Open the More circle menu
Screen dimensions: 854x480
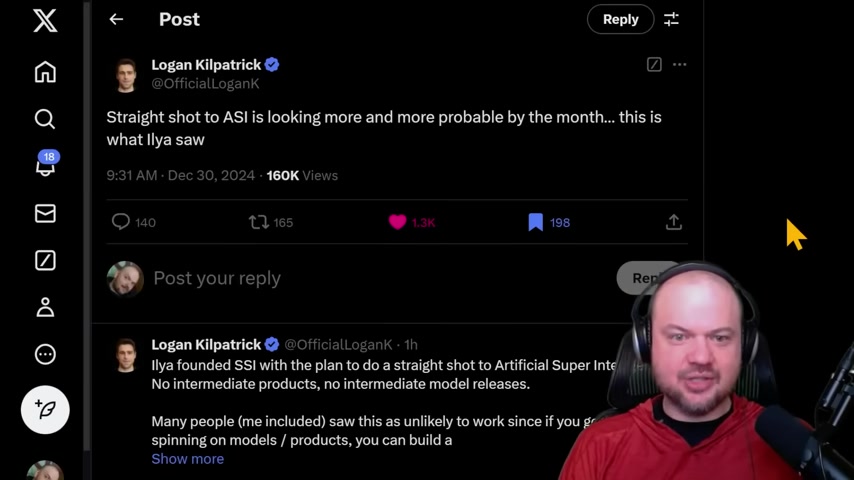45,355
